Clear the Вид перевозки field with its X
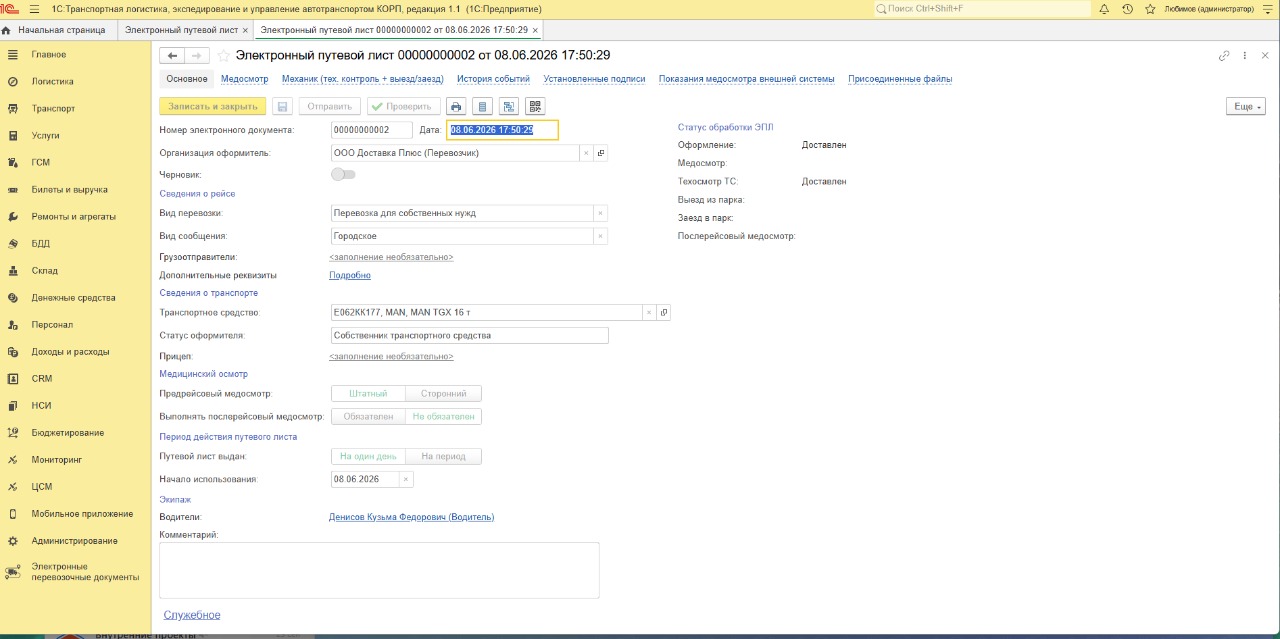The width and height of the screenshot is (1280, 639). (x=600, y=213)
